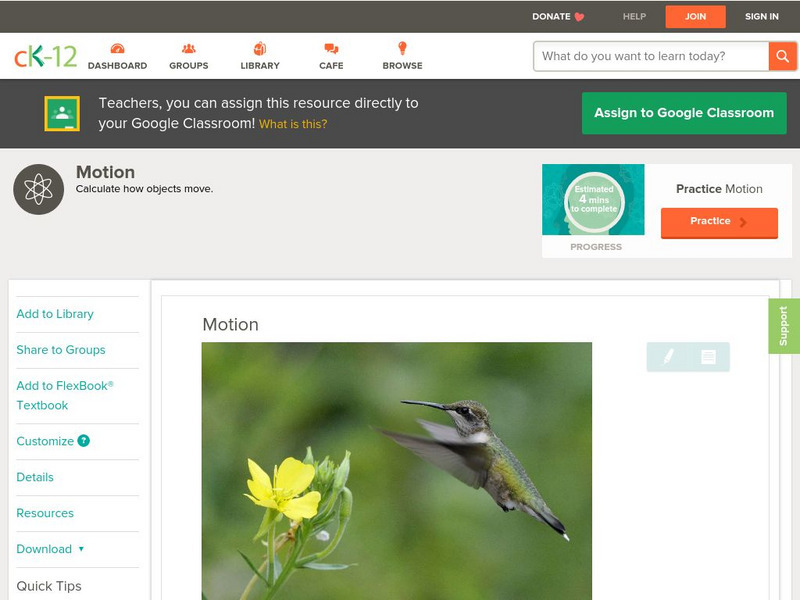
Task: Click the hummingbird photo
Action: [x=397, y=471]
